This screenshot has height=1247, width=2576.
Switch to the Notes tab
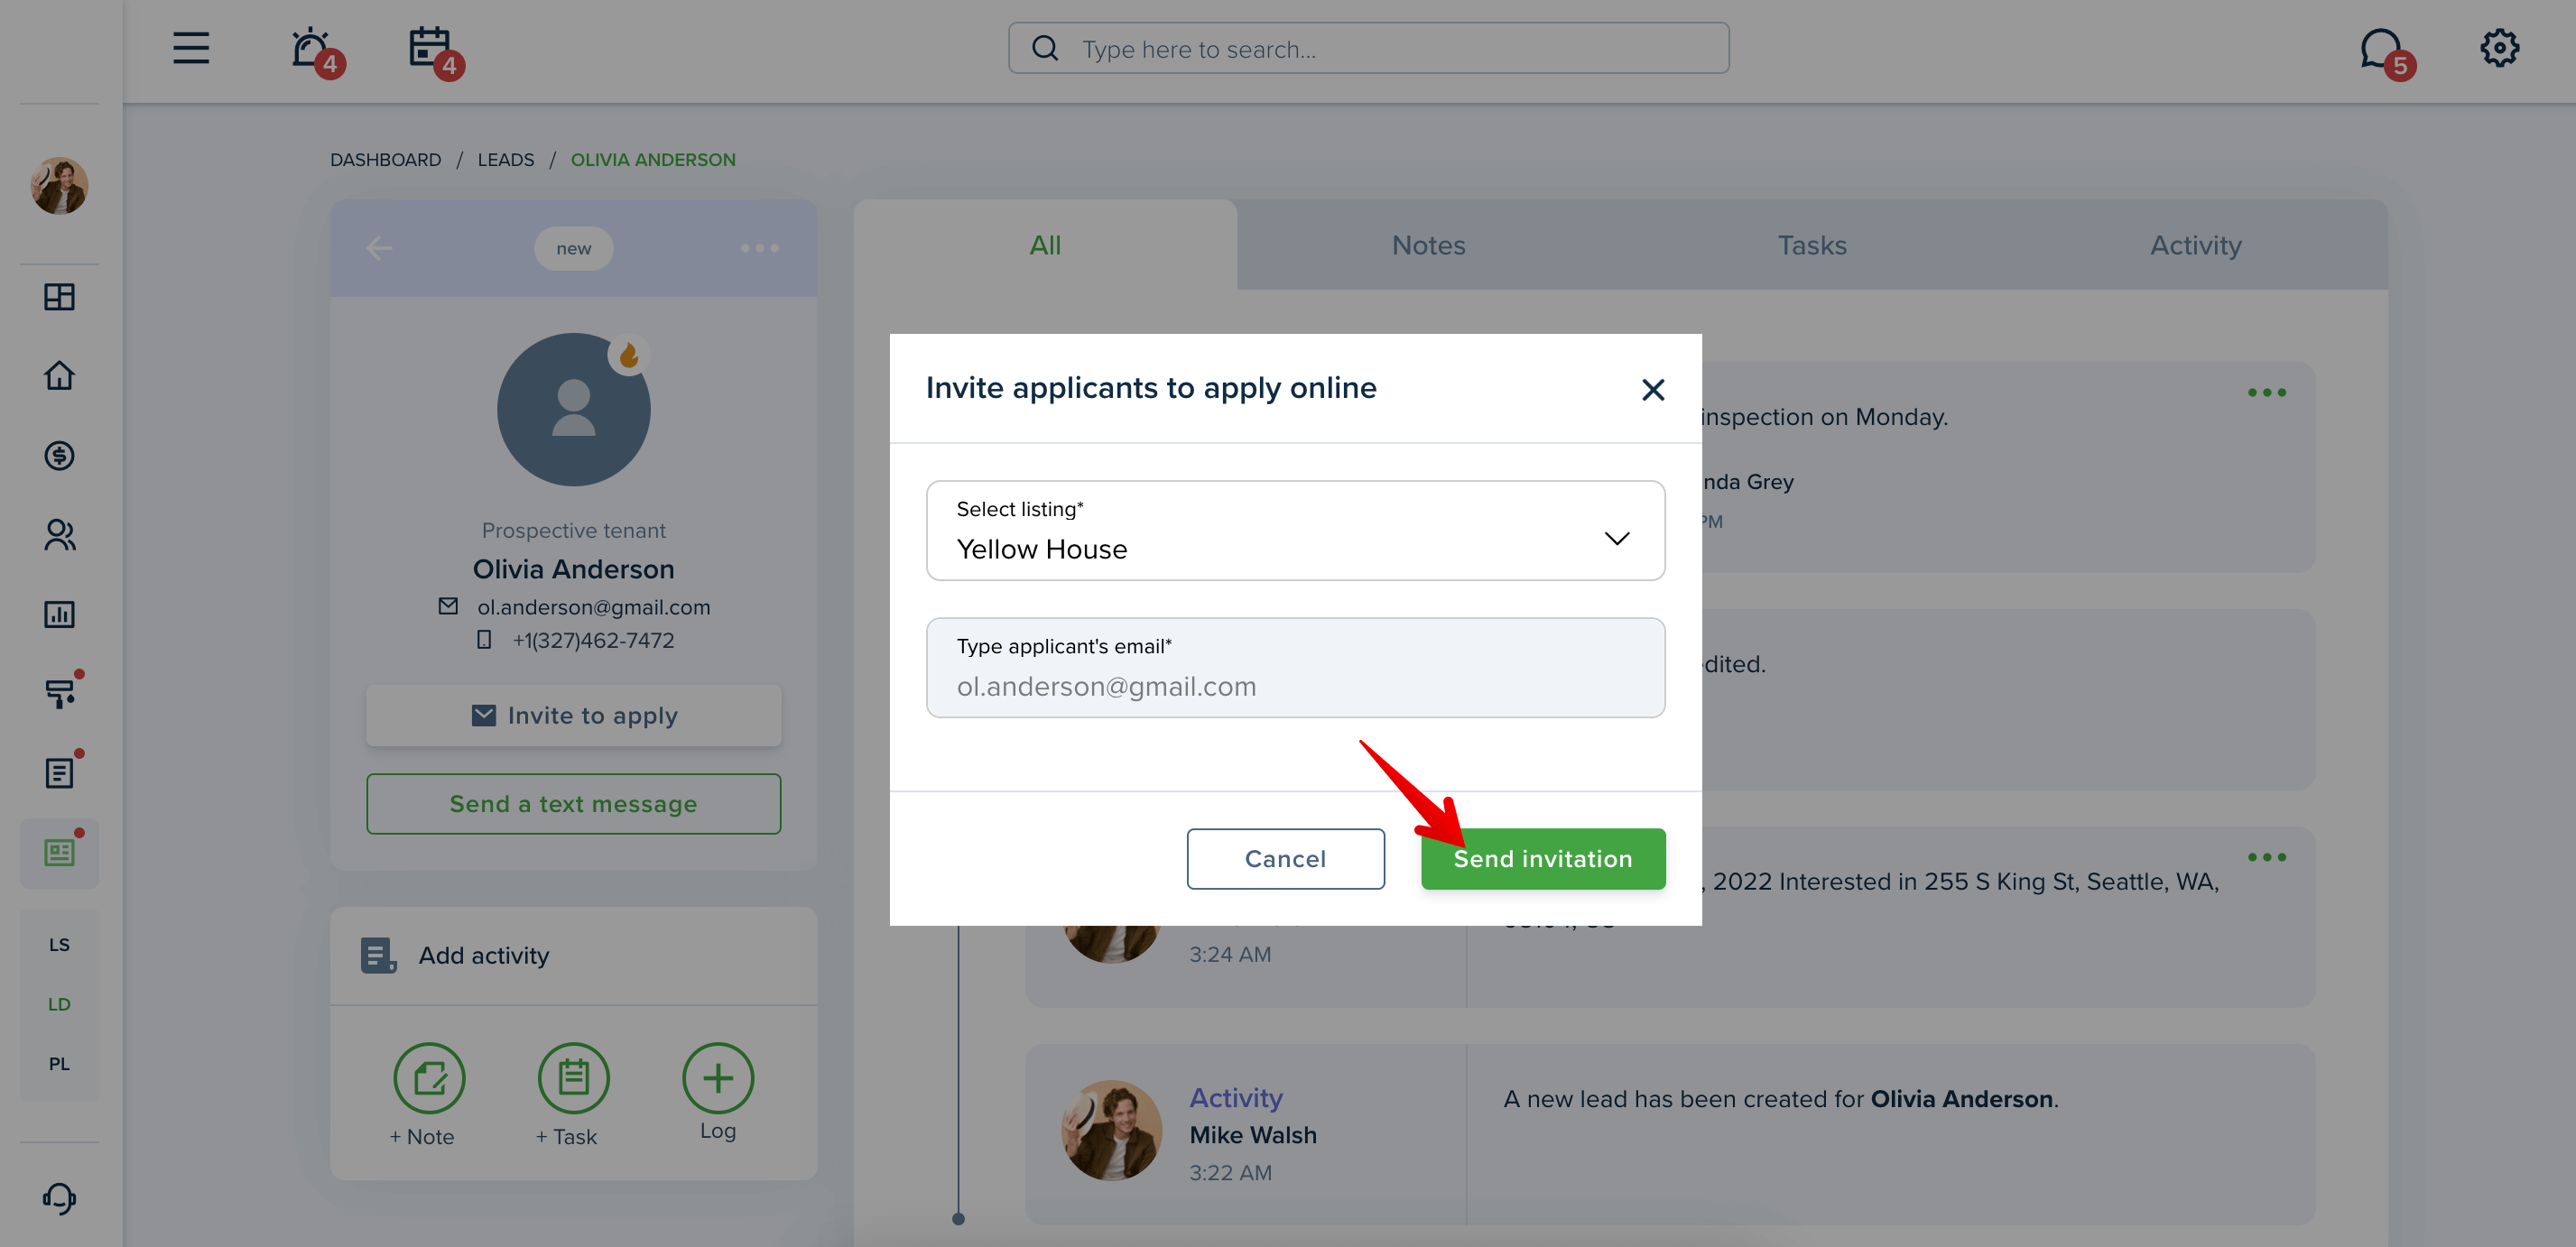click(1428, 245)
